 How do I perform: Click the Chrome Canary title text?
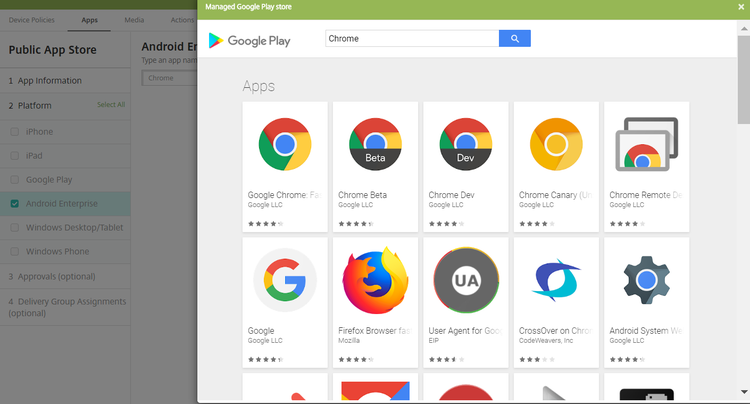(x=556, y=195)
